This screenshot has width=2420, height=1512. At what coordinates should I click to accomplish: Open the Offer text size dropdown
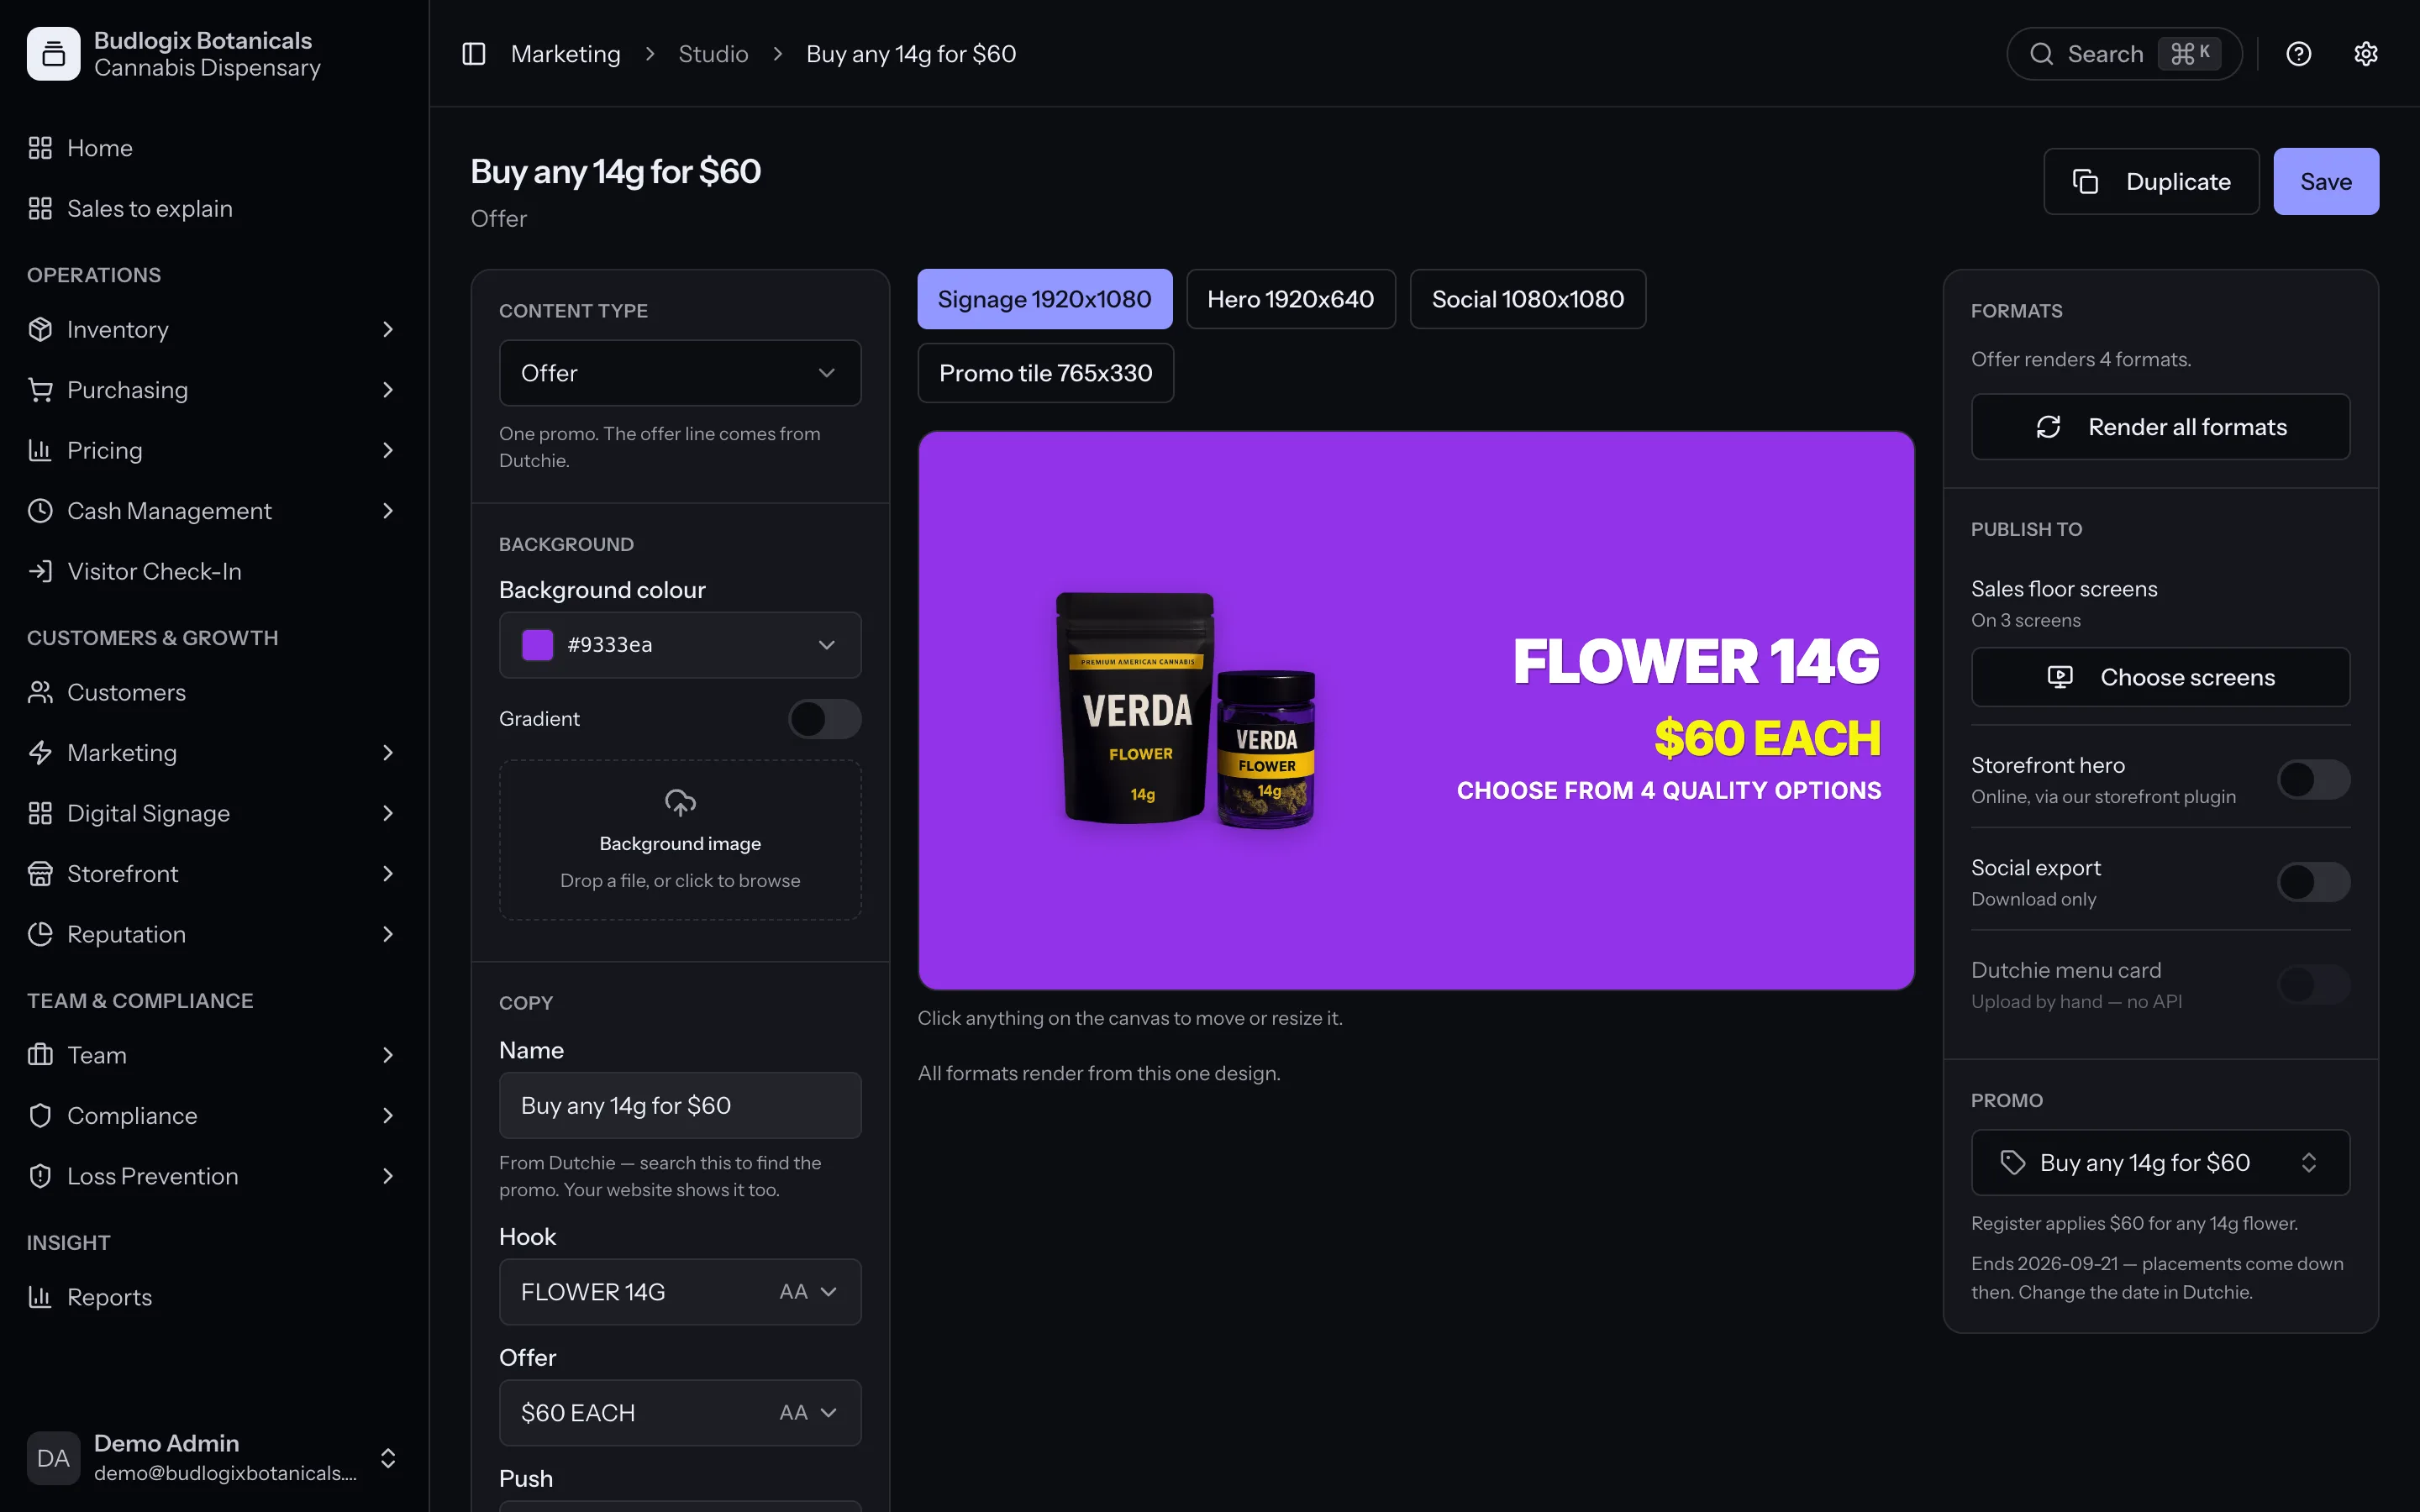tap(808, 1413)
